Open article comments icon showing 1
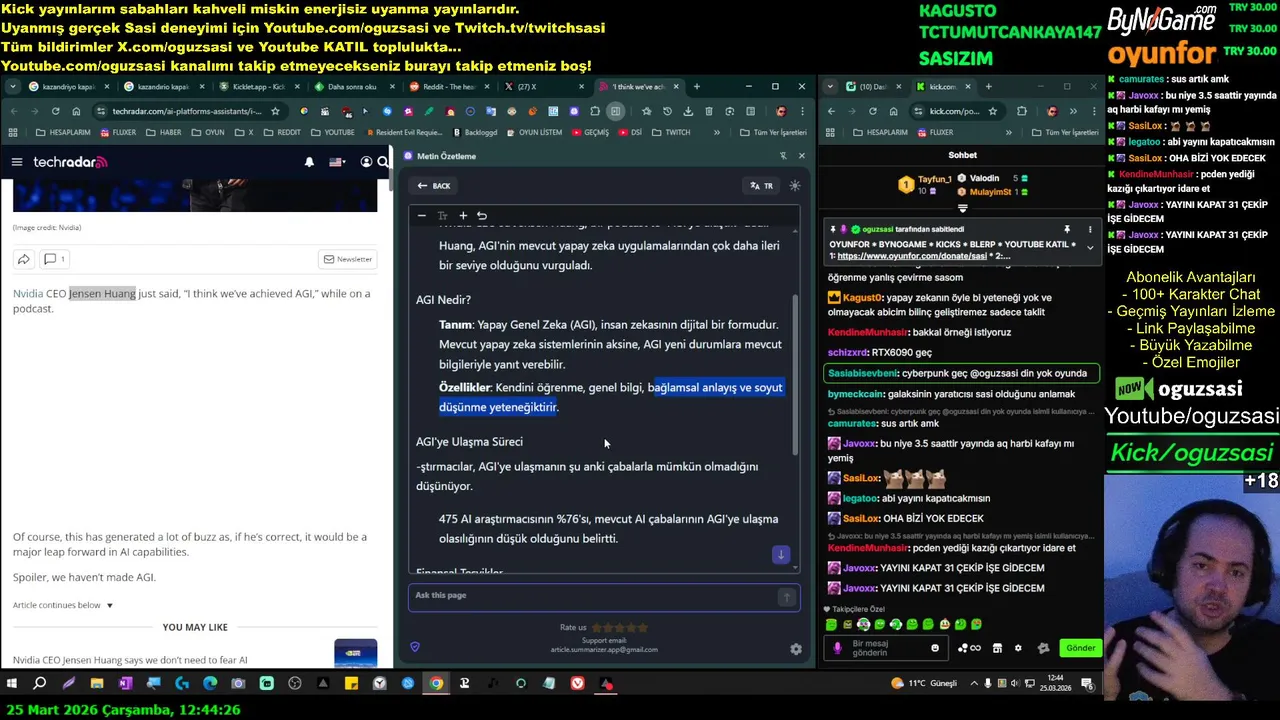1280x720 pixels. (54, 259)
